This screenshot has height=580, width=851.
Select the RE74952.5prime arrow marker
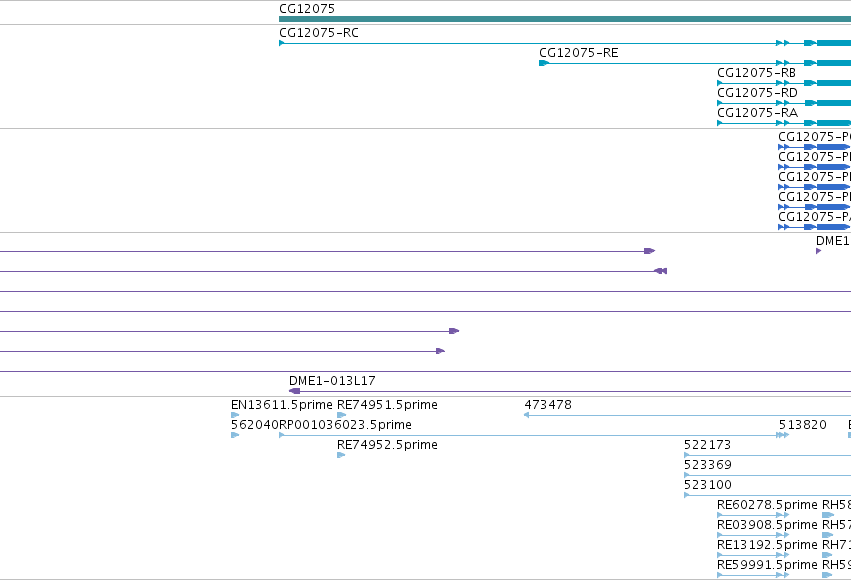[x=341, y=455]
